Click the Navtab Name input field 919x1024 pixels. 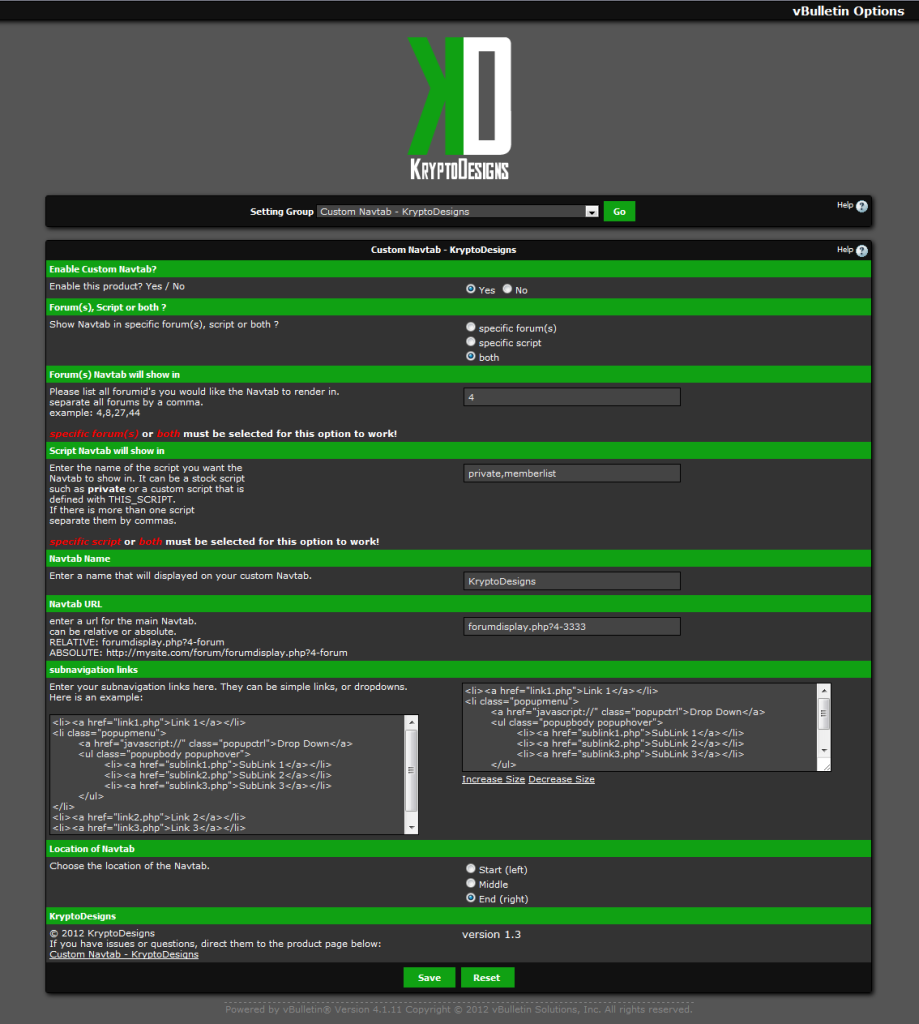point(572,581)
